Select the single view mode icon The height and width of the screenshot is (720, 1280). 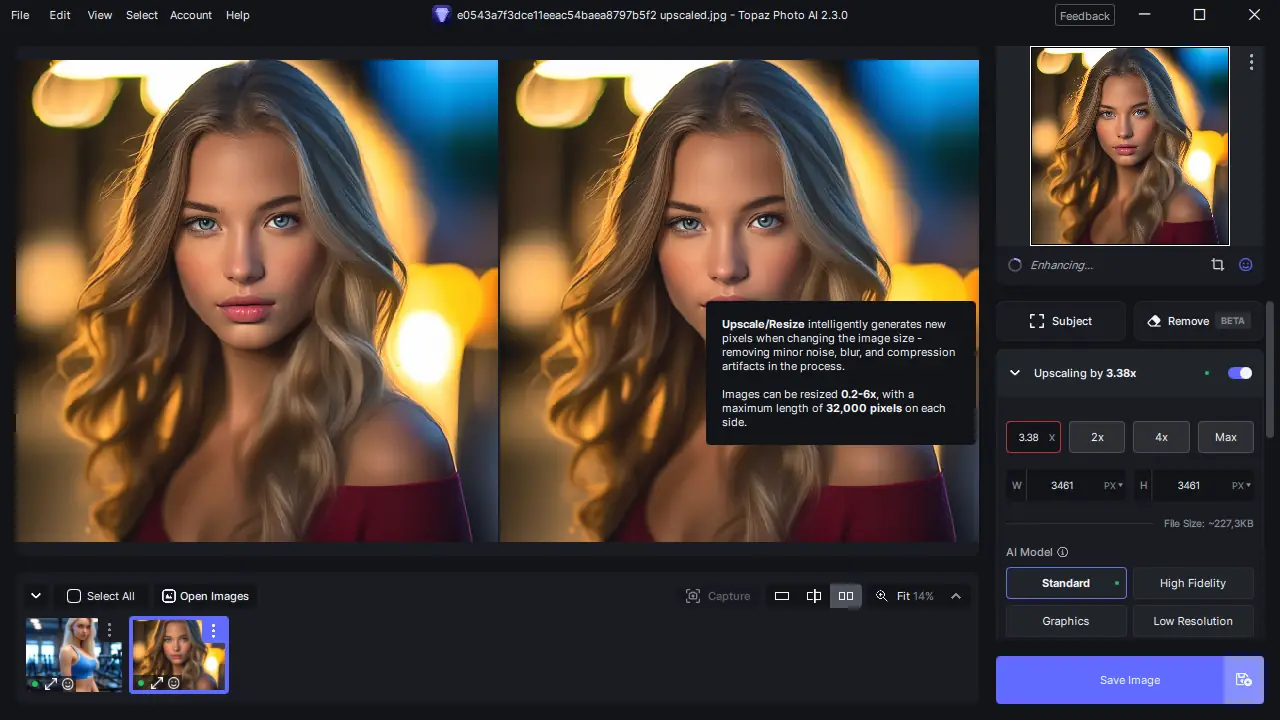781,595
